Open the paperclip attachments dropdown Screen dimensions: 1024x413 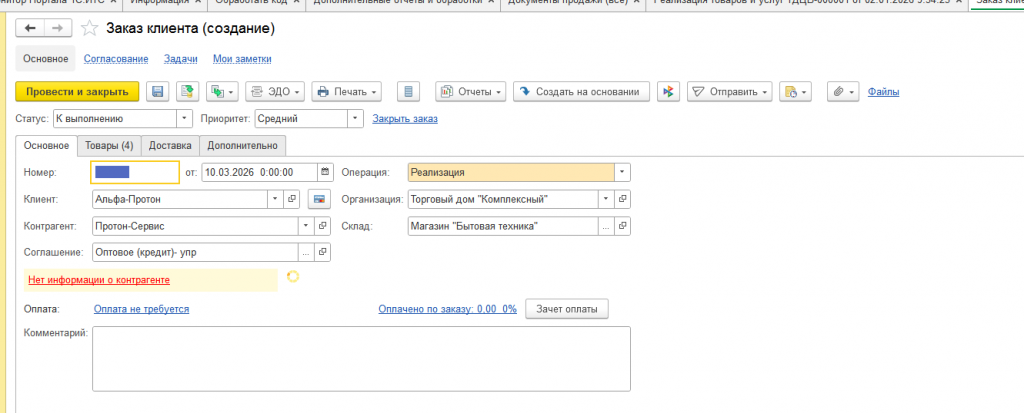844,92
